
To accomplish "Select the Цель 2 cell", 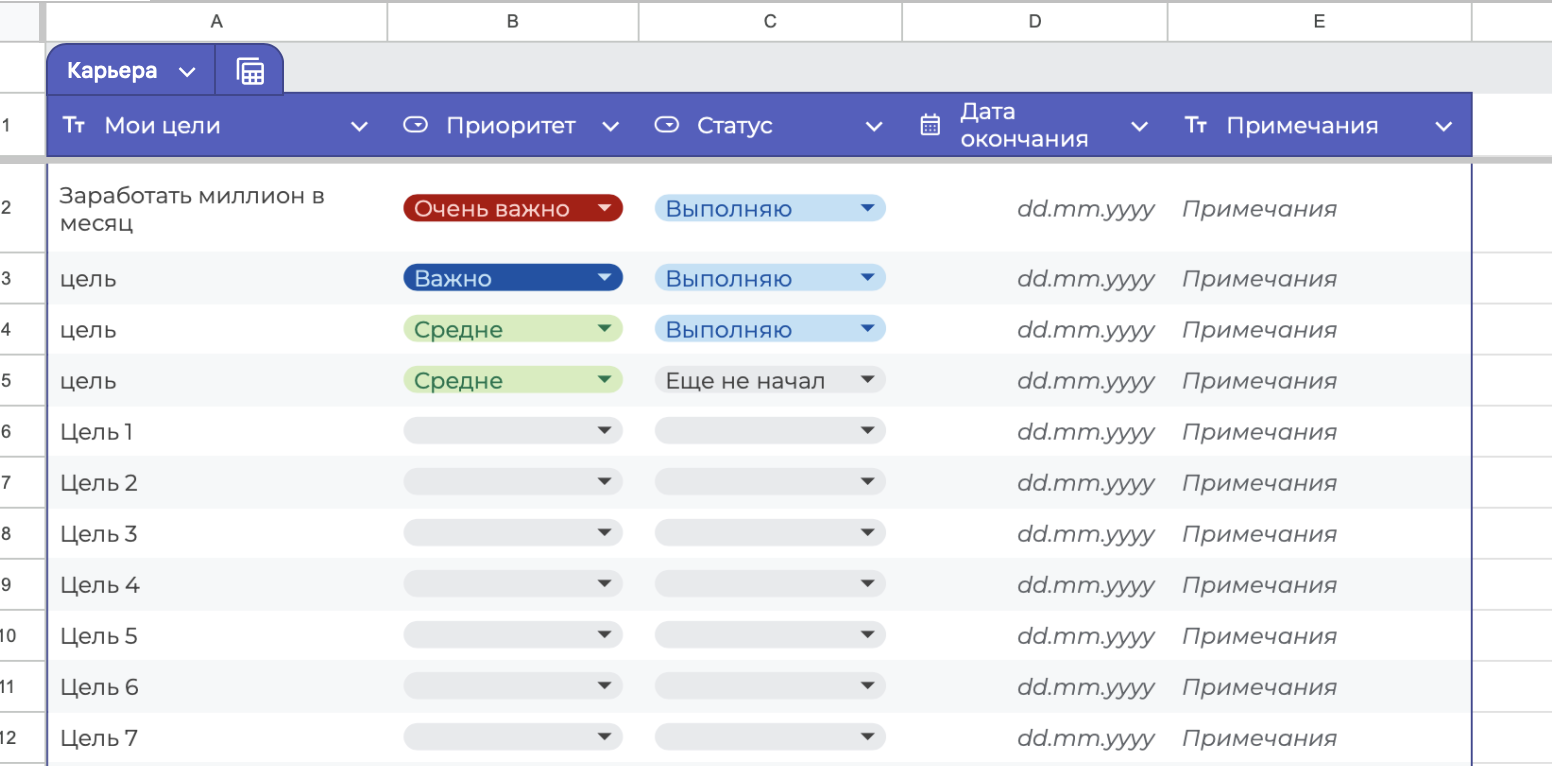I will click(218, 482).
